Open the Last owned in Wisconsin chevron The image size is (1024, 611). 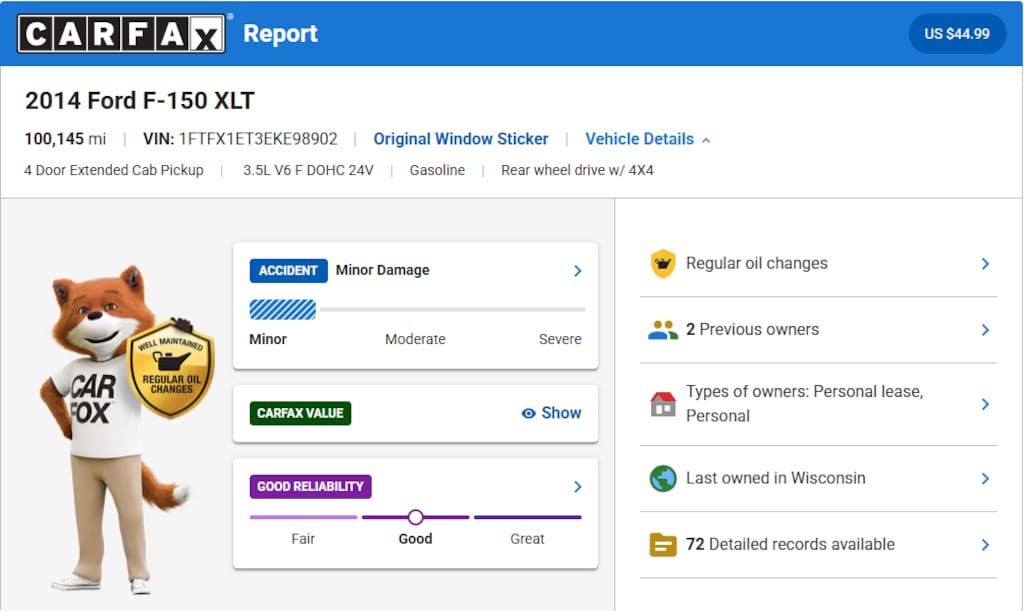coord(984,479)
